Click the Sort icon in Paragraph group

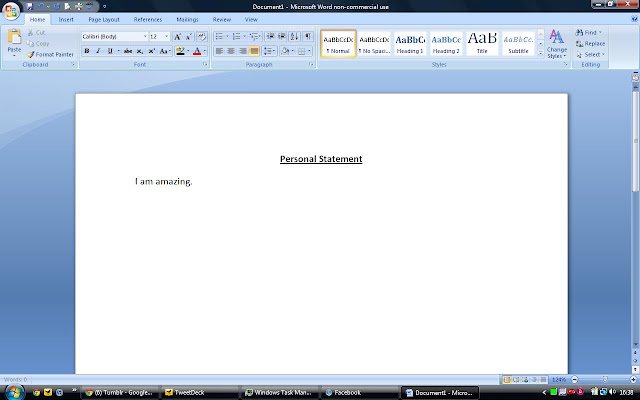pos(294,37)
